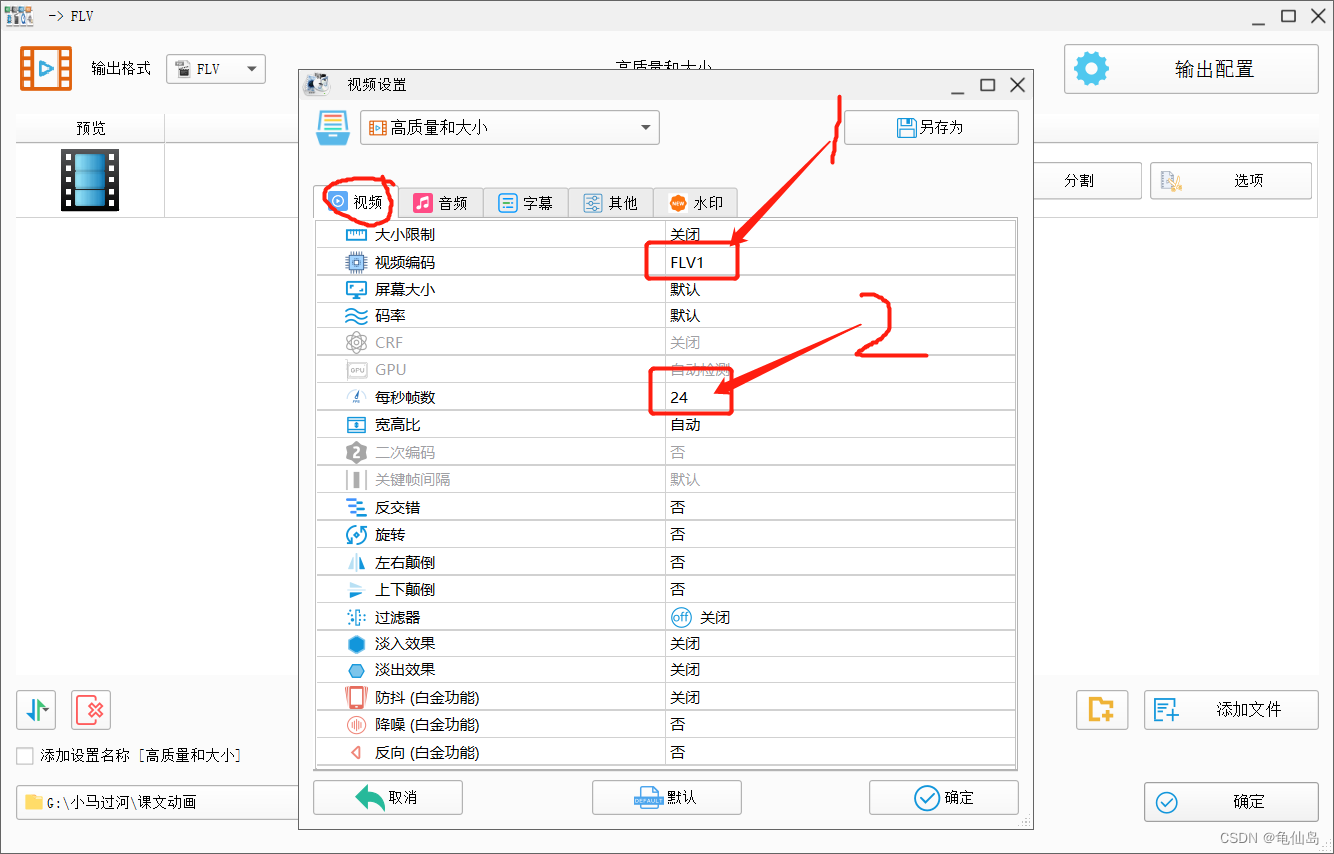
Task: Click the add folder icon beside 添加文件
Action: pyautogui.click(x=1101, y=709)
